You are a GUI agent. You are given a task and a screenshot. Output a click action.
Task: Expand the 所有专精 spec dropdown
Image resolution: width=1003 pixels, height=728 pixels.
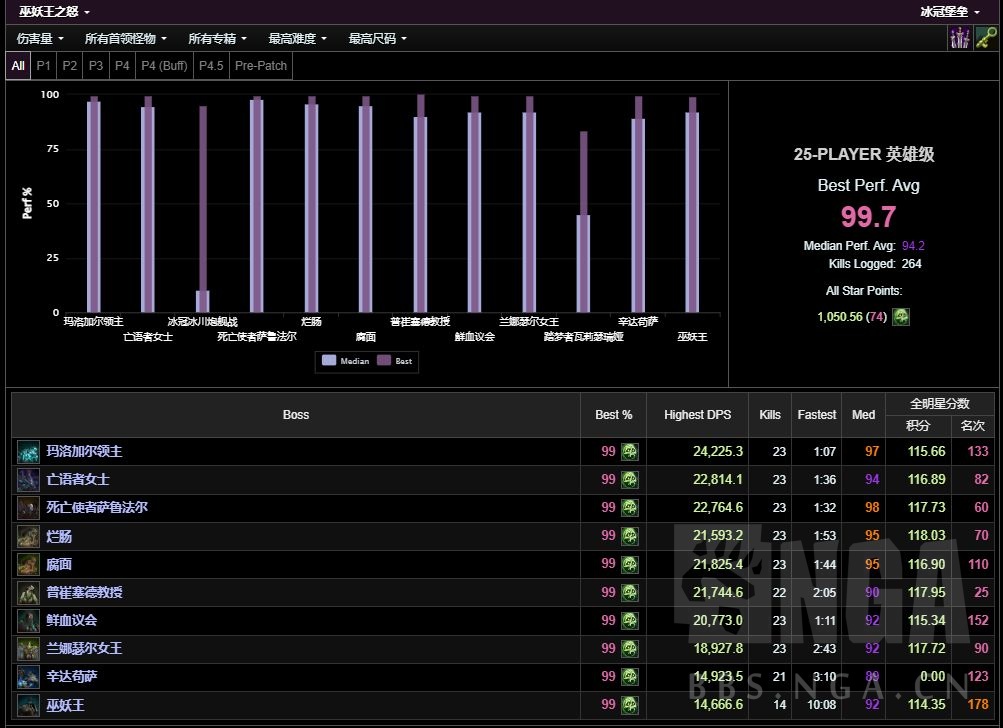point(217,39)
